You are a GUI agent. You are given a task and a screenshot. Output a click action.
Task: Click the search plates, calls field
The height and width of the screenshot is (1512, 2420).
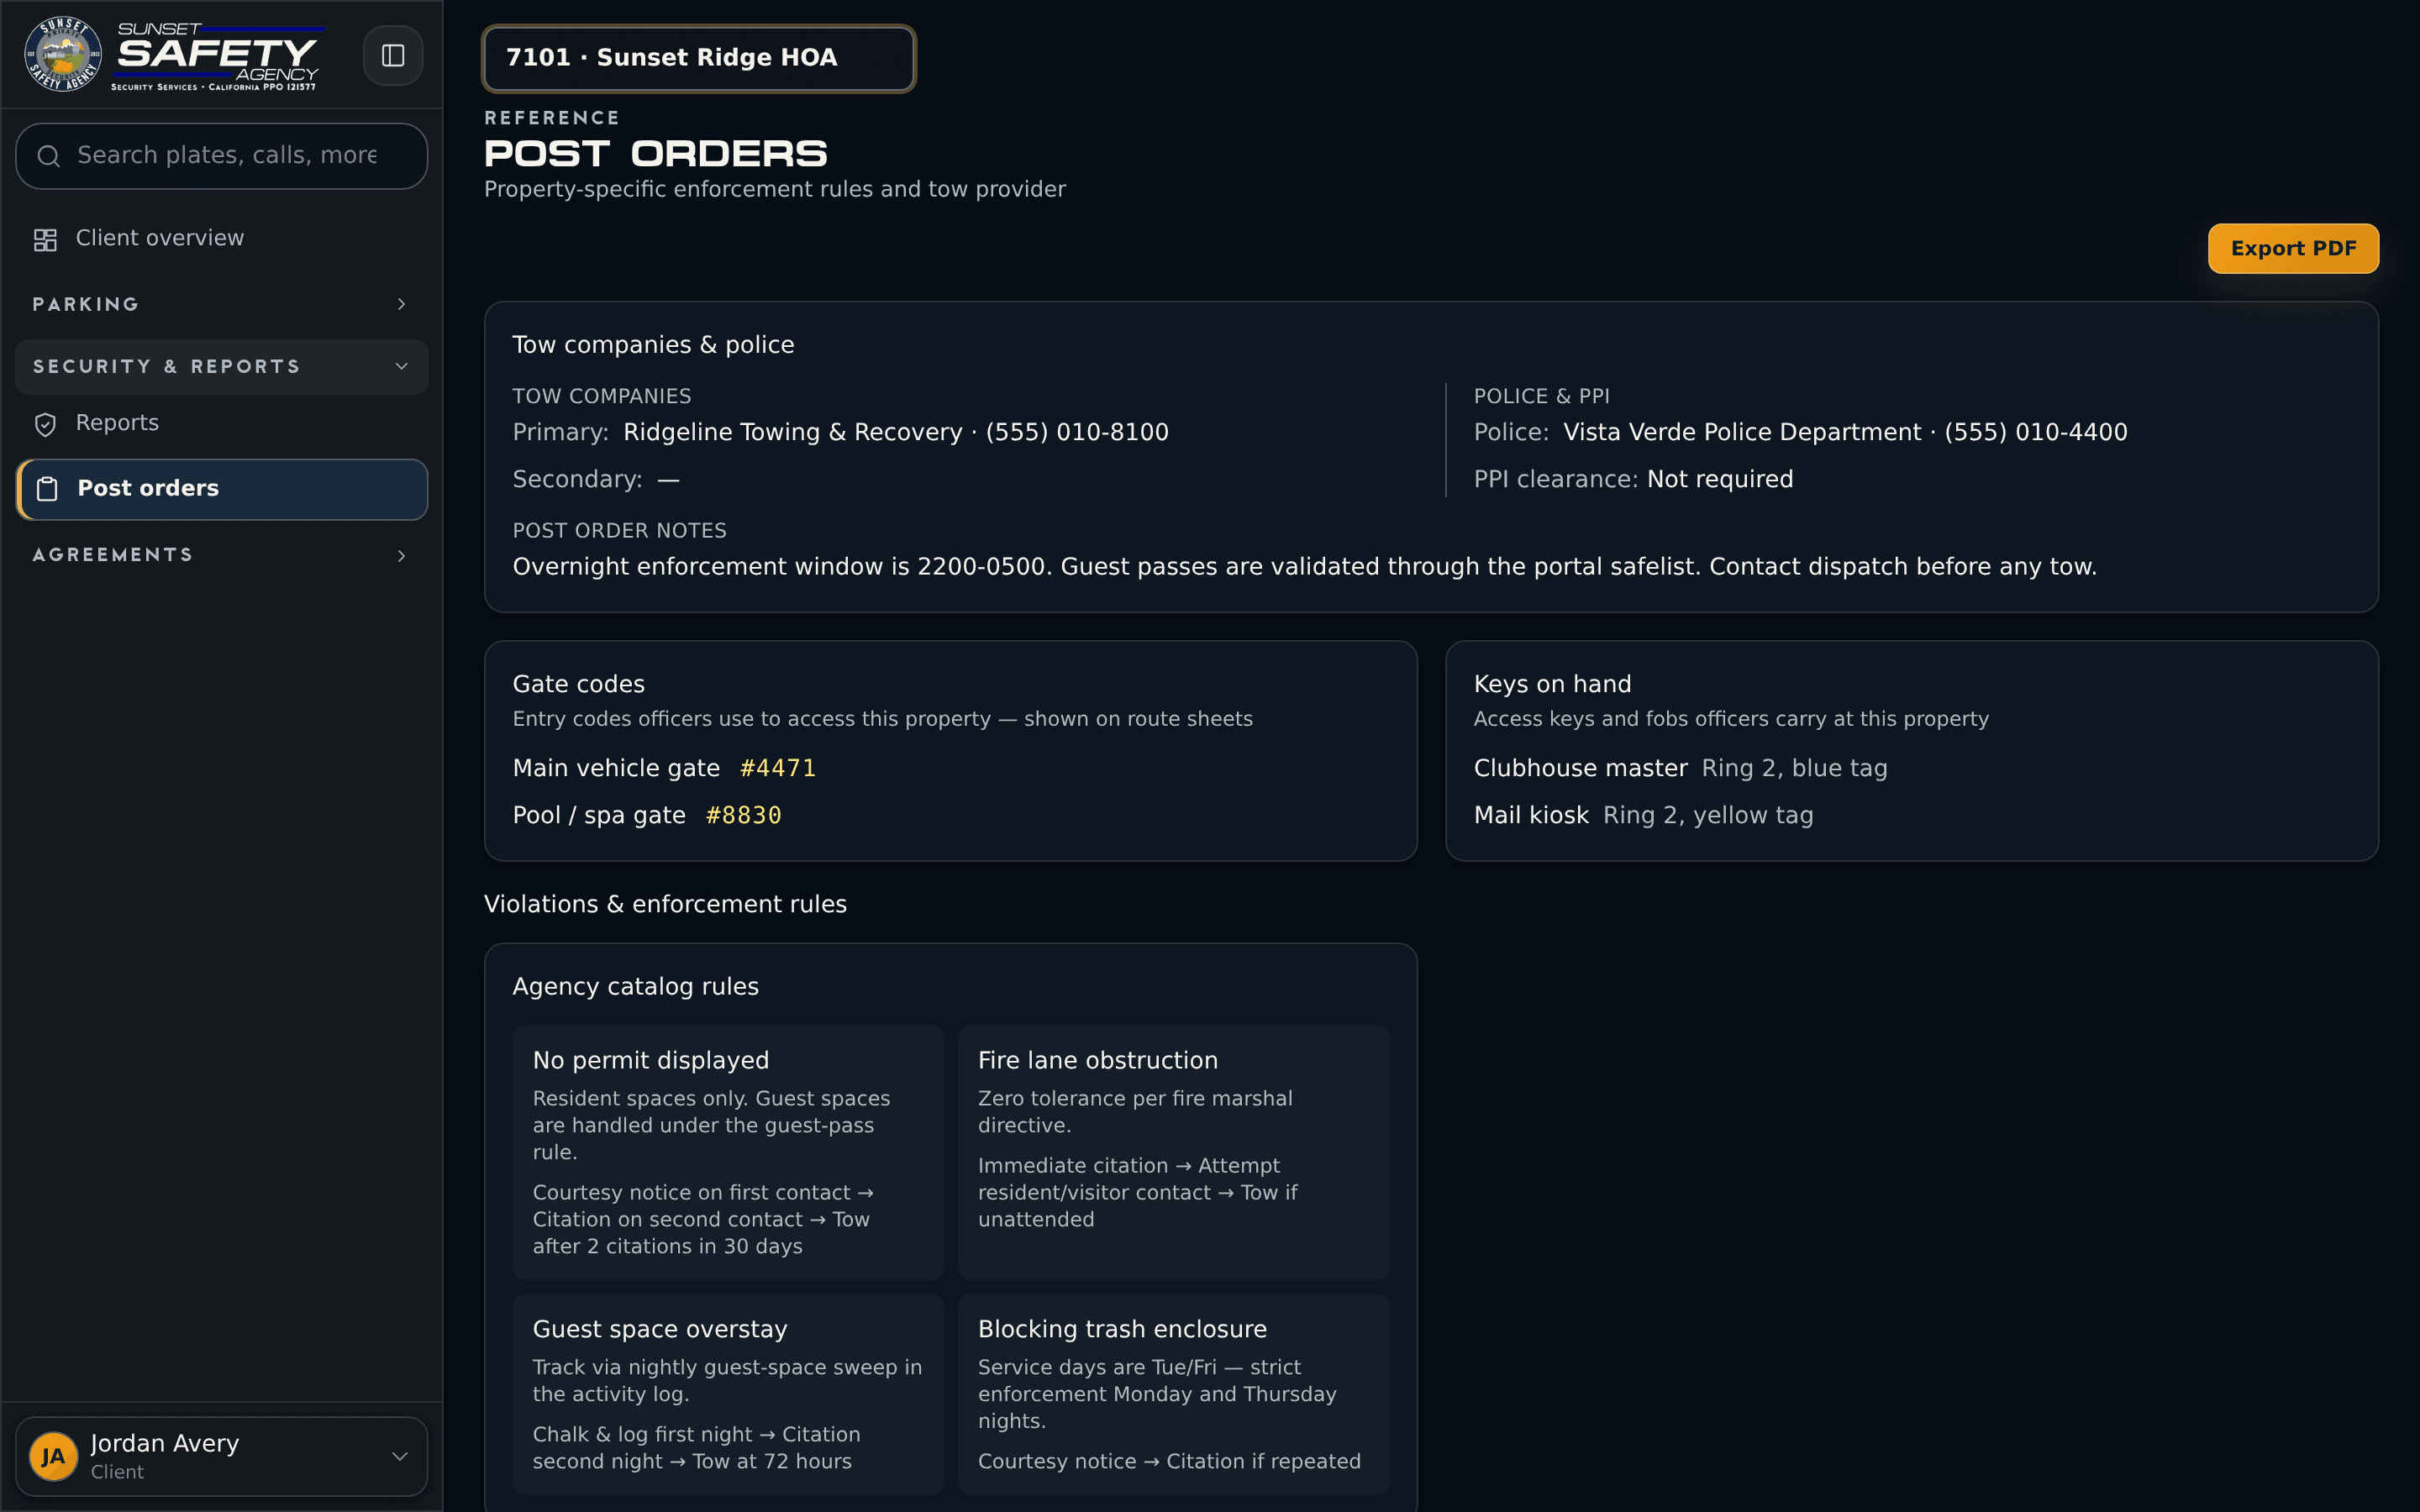222,156
